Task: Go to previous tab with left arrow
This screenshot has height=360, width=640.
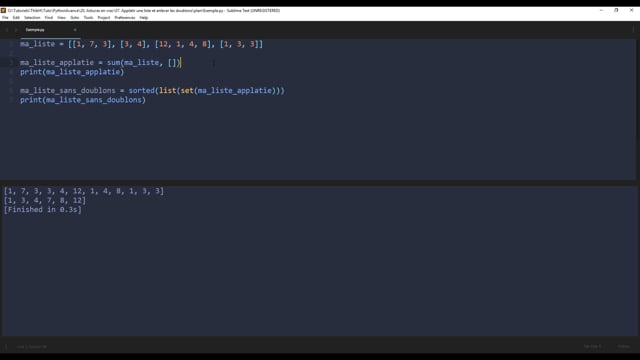Action: click(7, 30)
